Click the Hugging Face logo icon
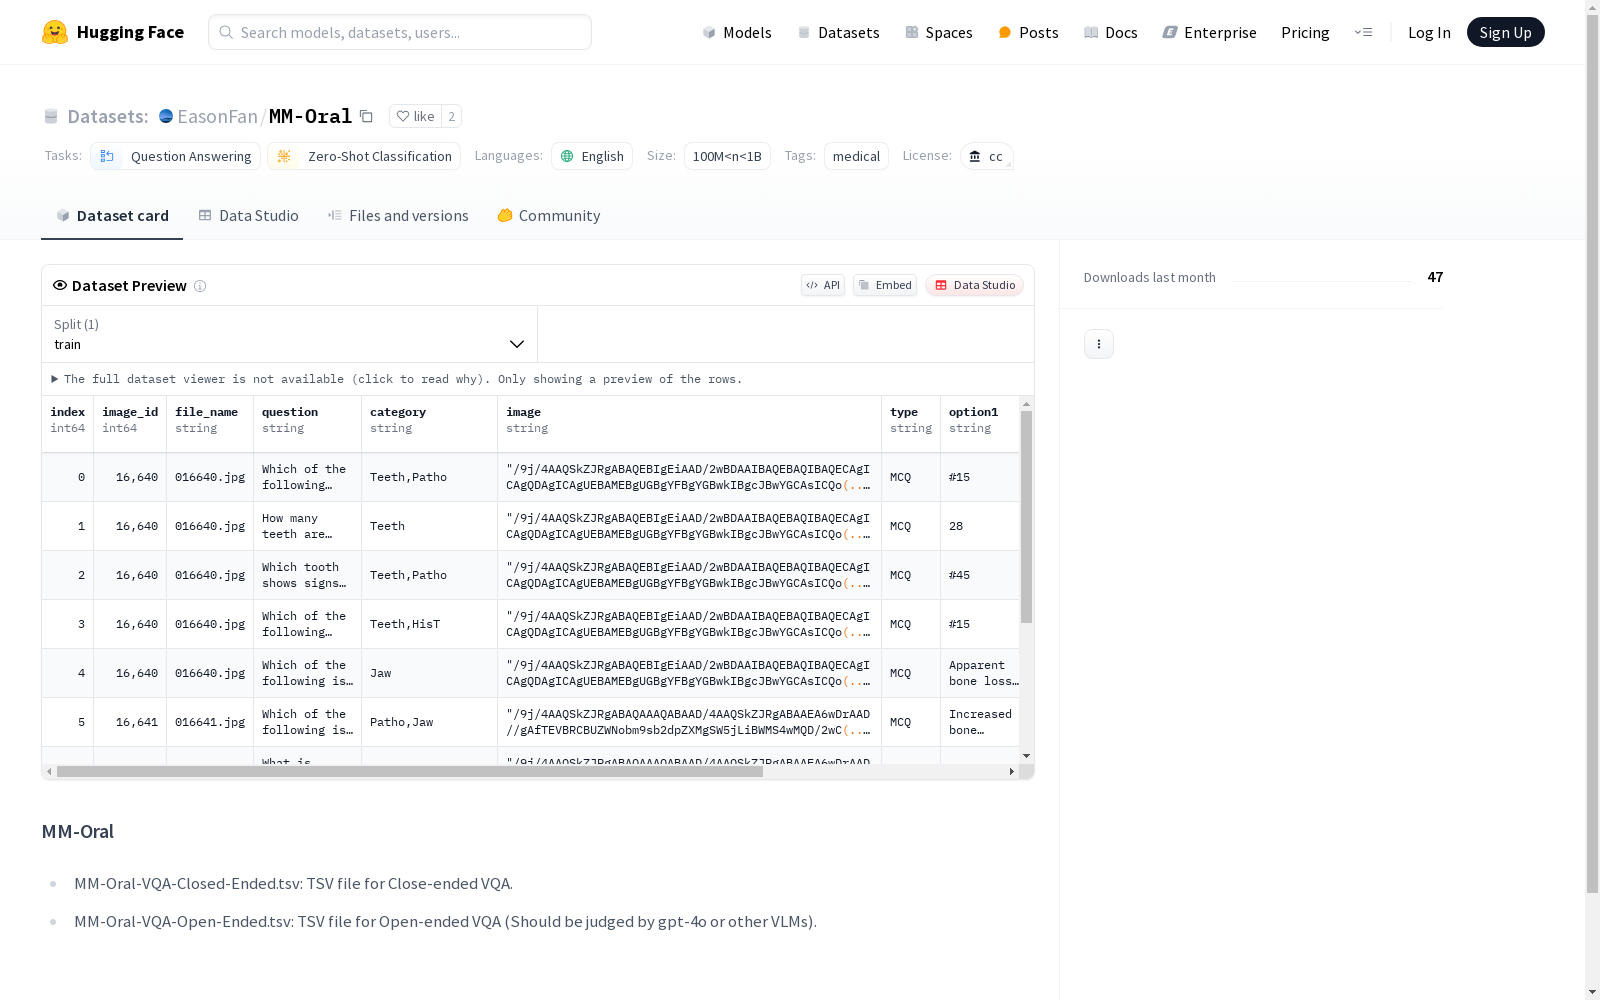1600x1000 pixels. tap(55, 32)
